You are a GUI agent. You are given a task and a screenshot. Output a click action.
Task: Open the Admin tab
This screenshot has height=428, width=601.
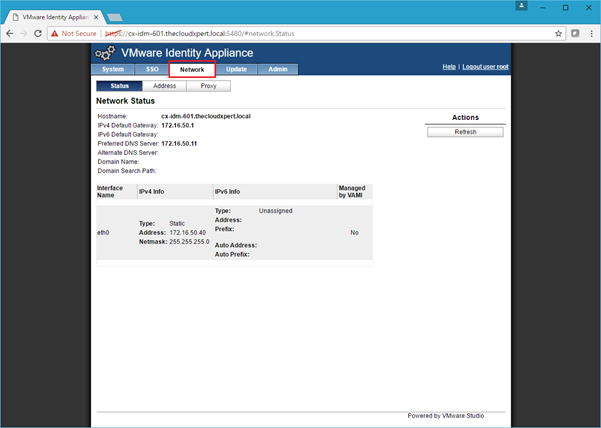coord(276,70)
